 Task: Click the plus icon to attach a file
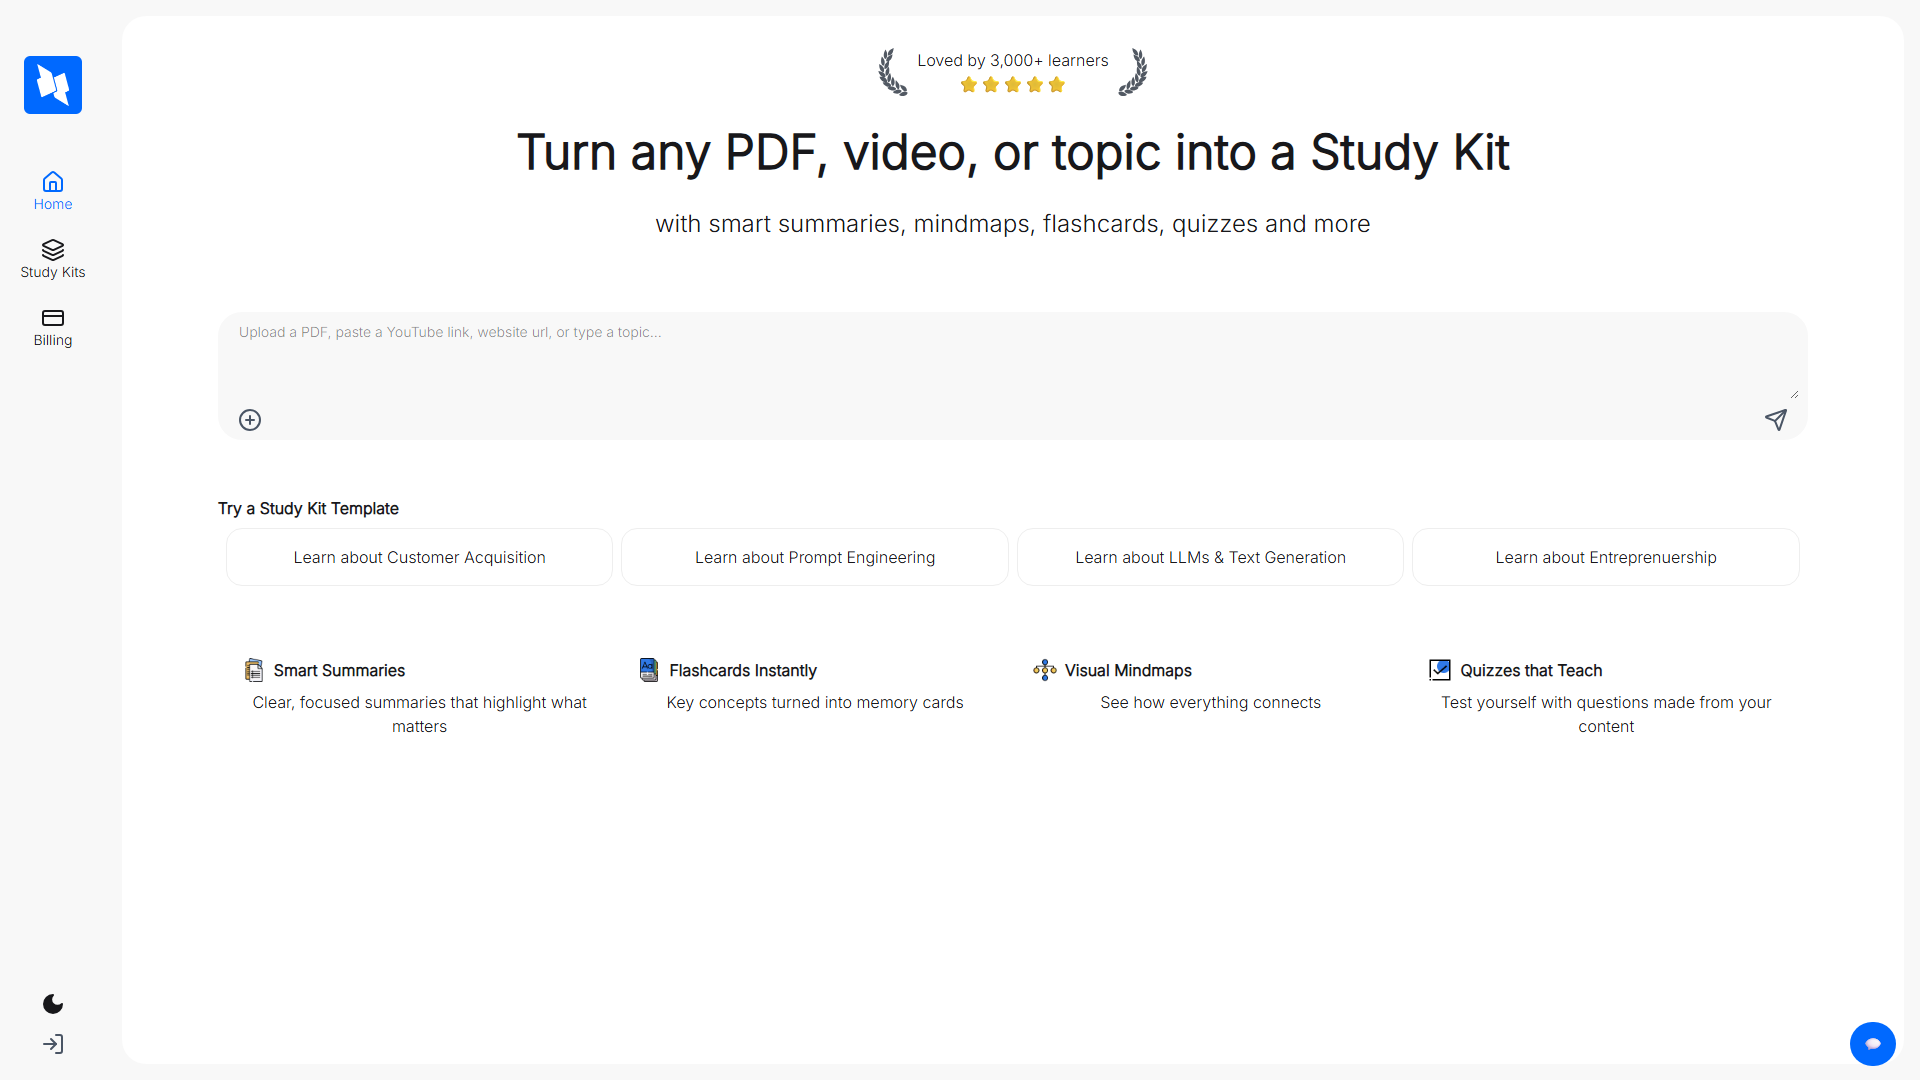click(x=249, y=420)
